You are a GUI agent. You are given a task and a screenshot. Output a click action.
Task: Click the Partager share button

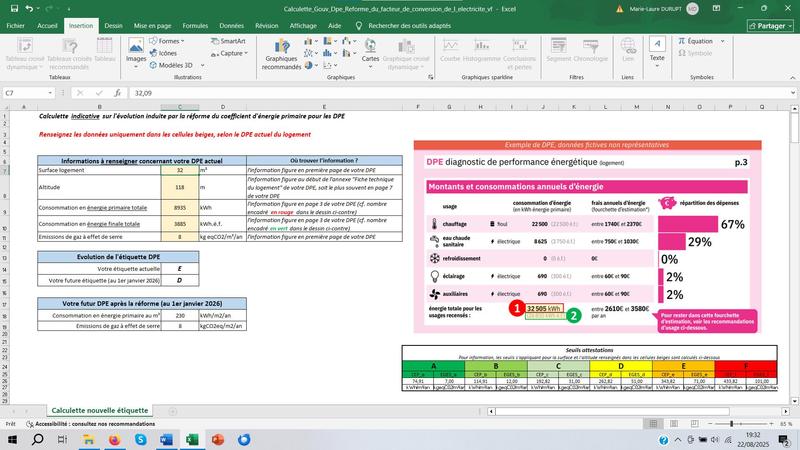pyautogui.click(x=769, y=26)
